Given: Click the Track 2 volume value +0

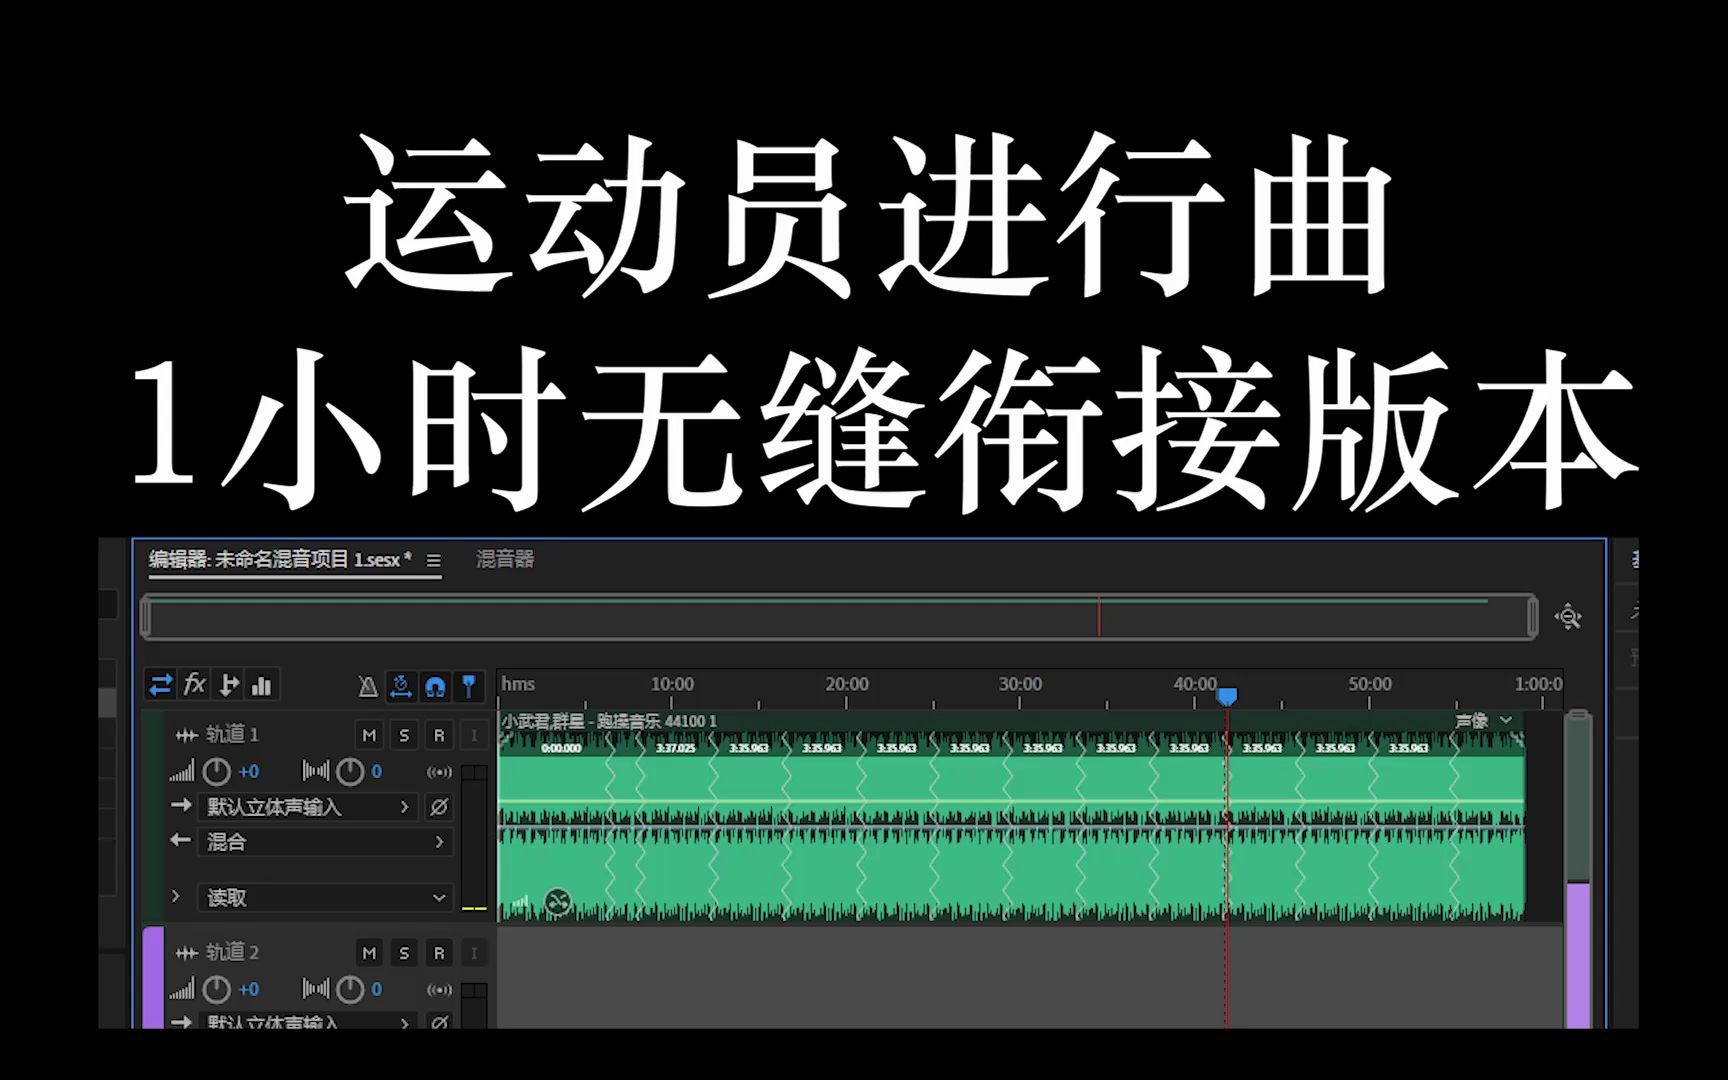Looking at the screenshot, I should pyautogui.click(x=249, y=990).
